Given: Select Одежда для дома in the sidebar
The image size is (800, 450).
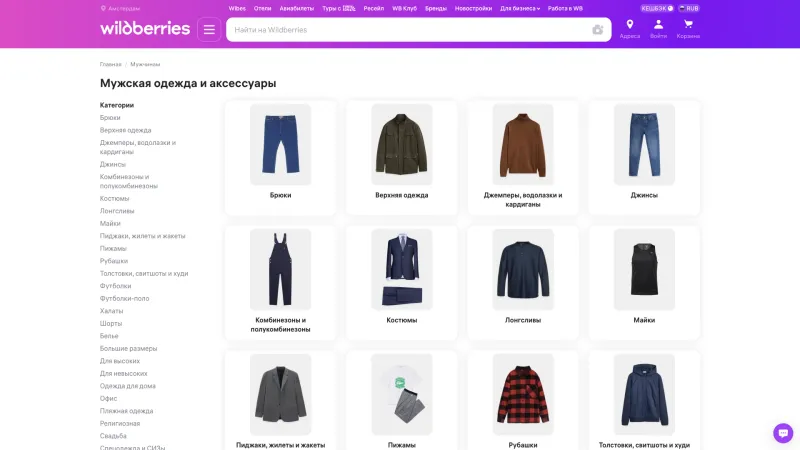Looking at the screenshot, I should tap(128, 386).
